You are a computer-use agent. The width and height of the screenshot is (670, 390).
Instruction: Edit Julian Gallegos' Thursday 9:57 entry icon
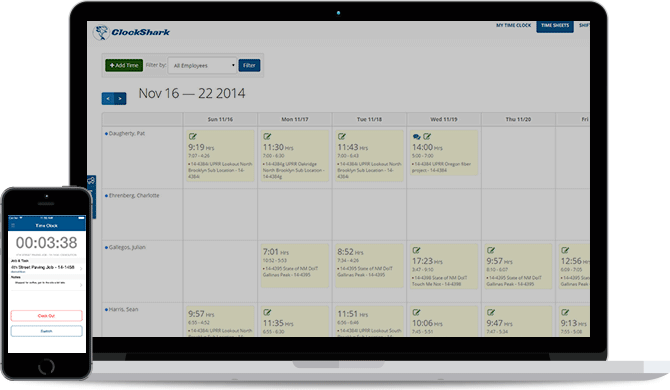tap(491, 250)
